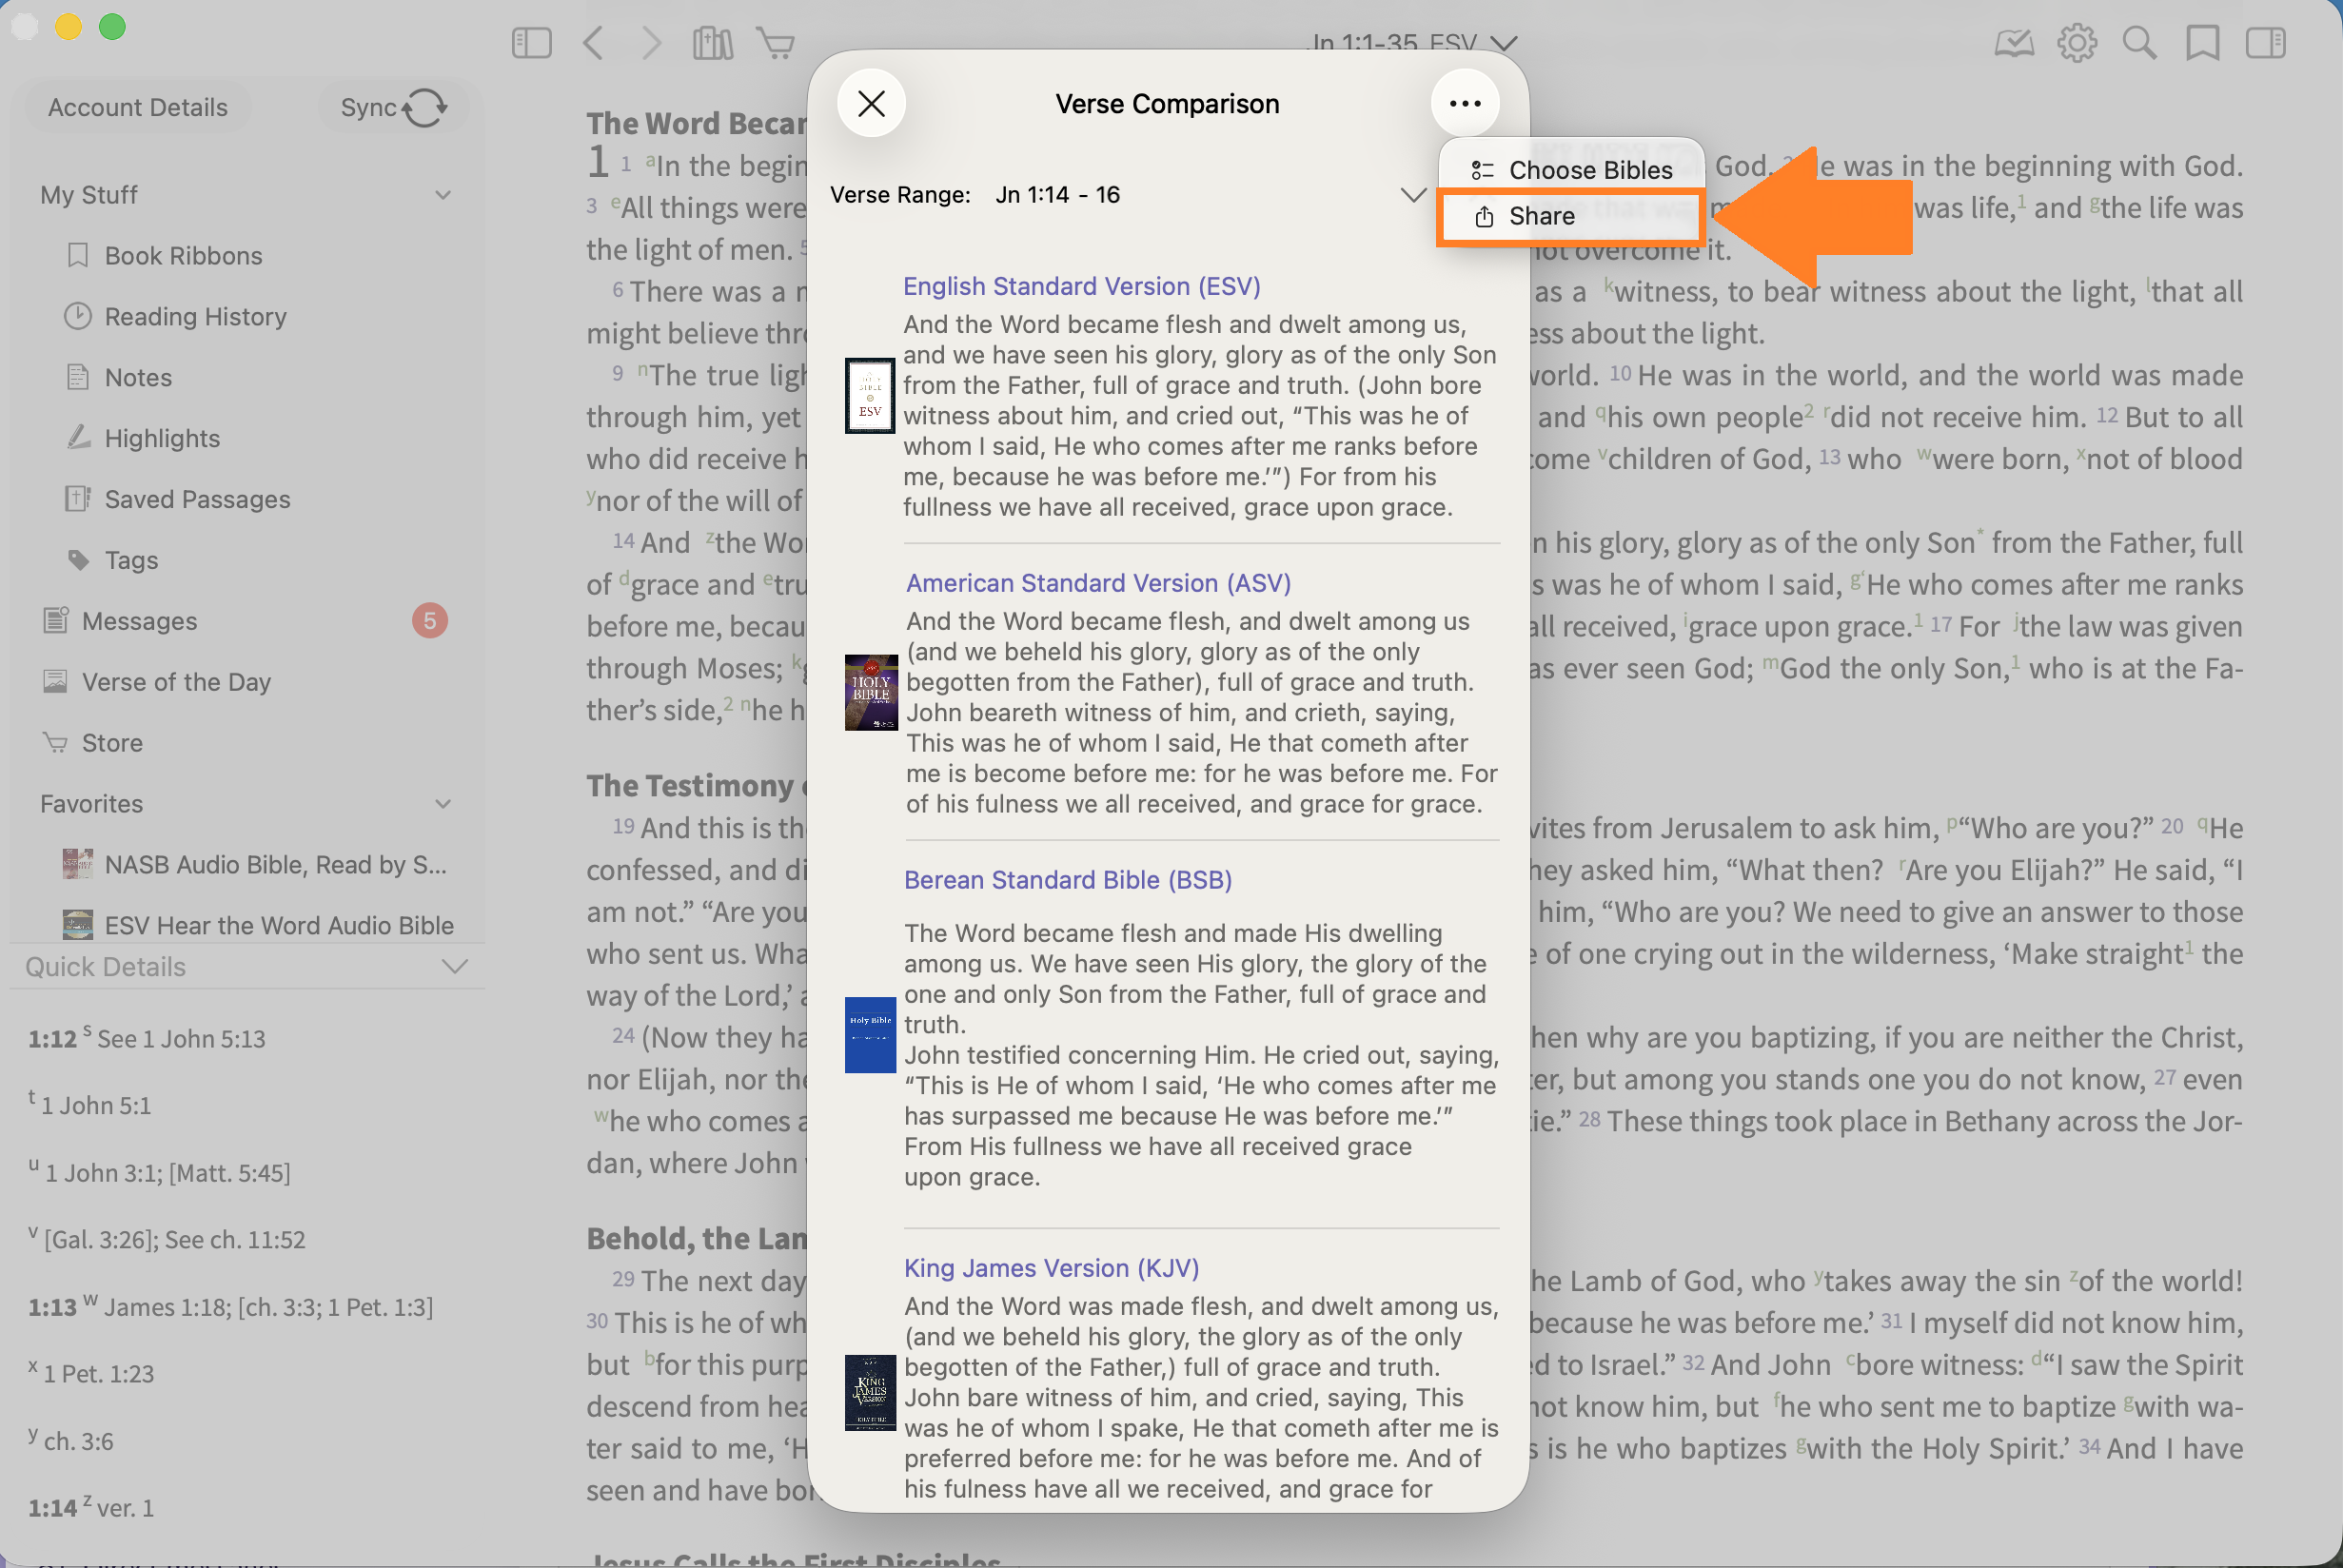
Task: Click the bookmark ribbon toolbar icon
Action: [x=2202, y=43]
